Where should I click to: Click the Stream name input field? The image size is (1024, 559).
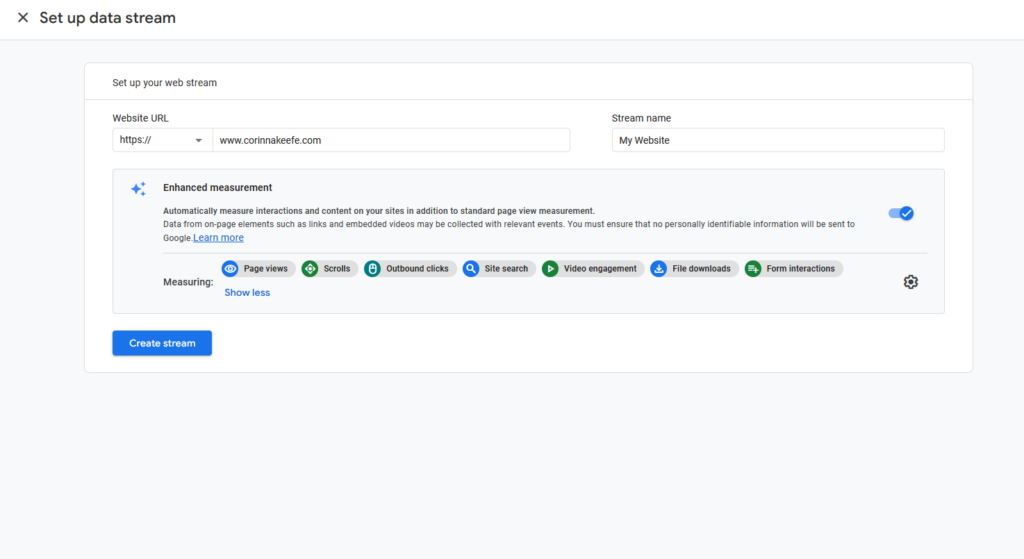coord(777,140)
